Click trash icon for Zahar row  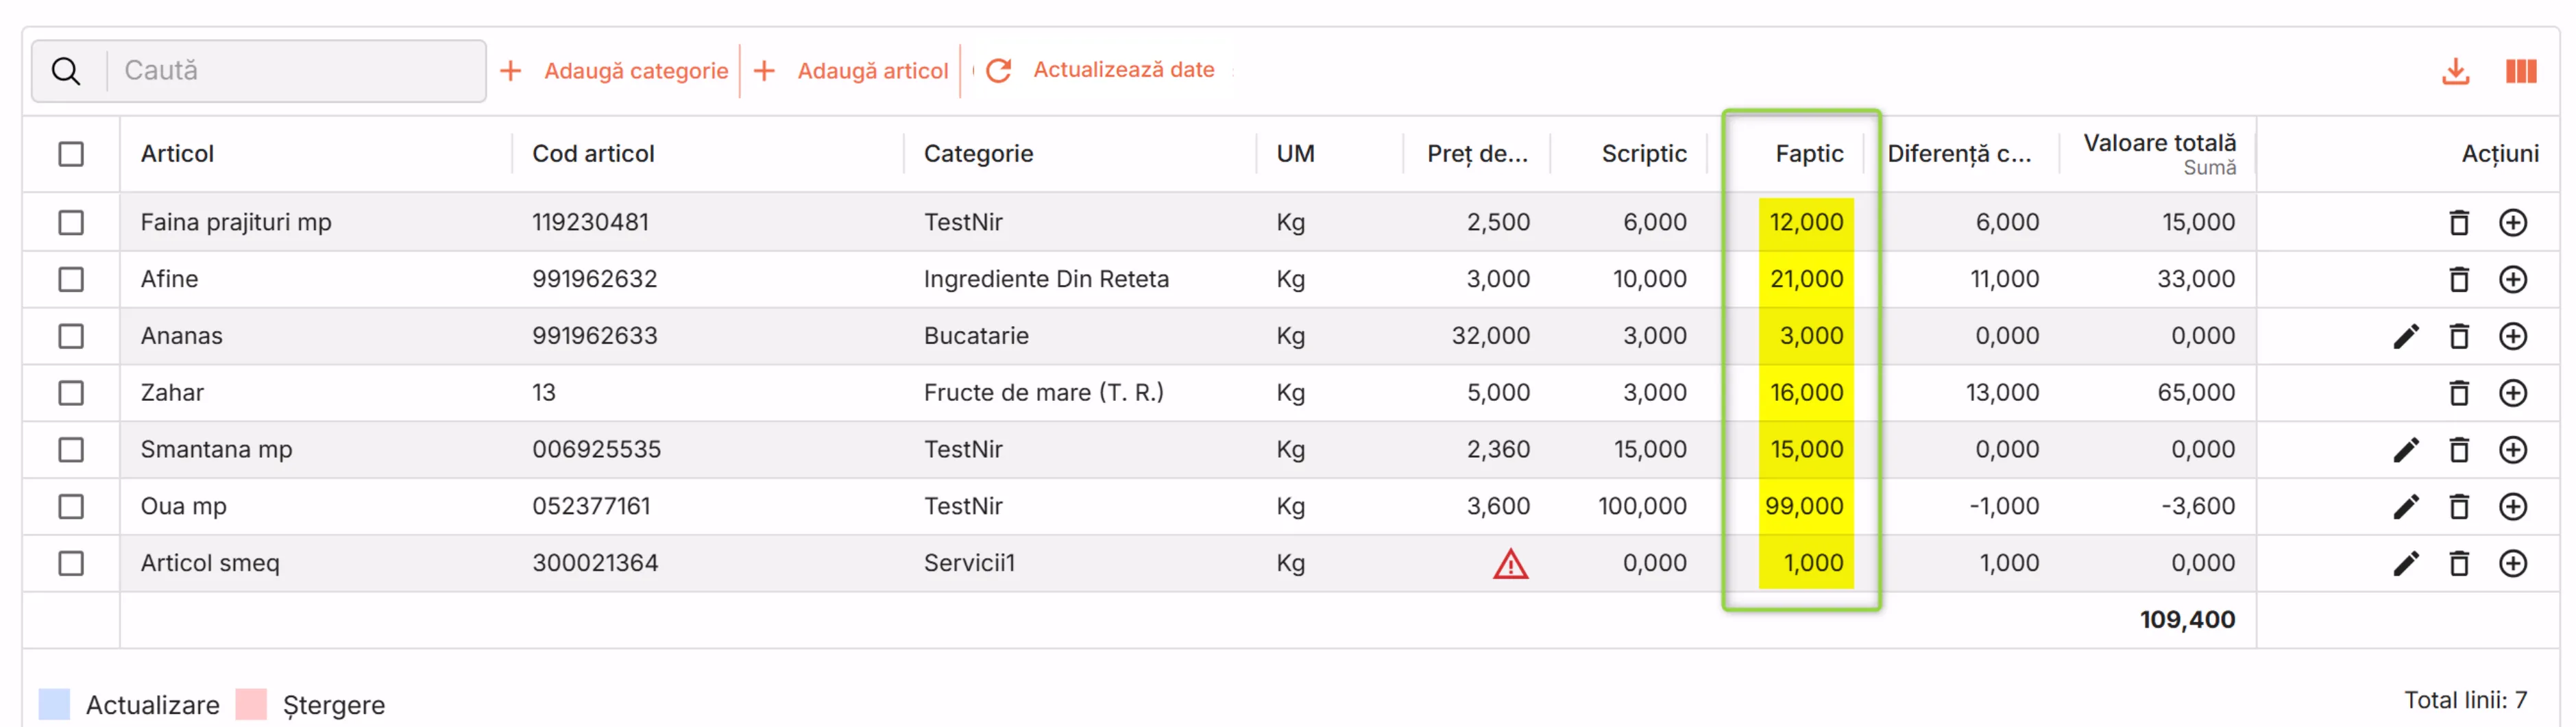click(x=2459, y=393)
